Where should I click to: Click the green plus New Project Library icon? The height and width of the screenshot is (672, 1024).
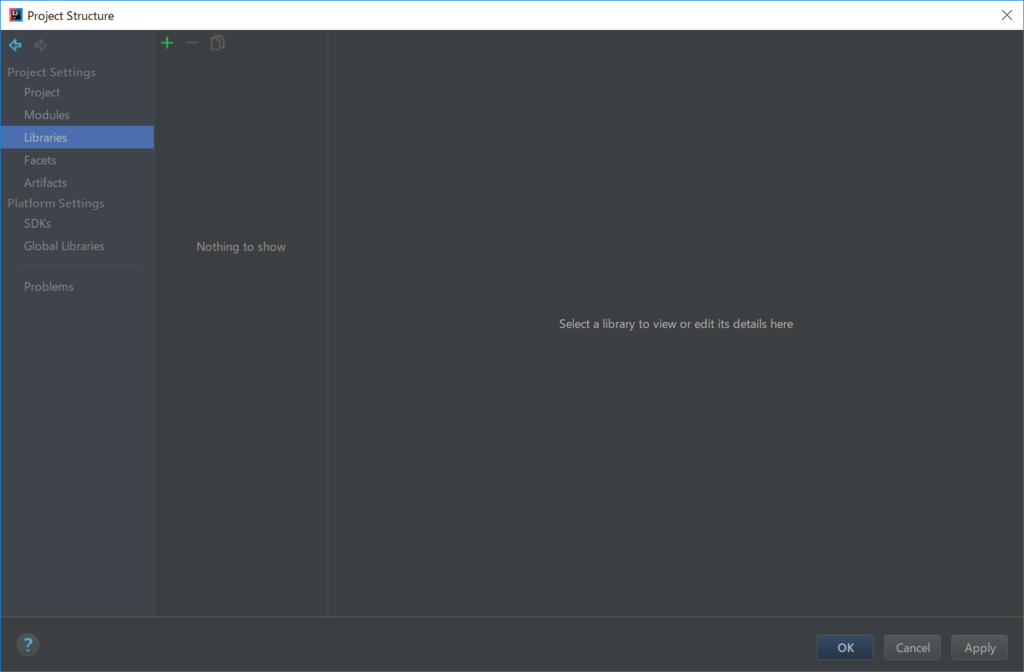(x=167, y=43)
